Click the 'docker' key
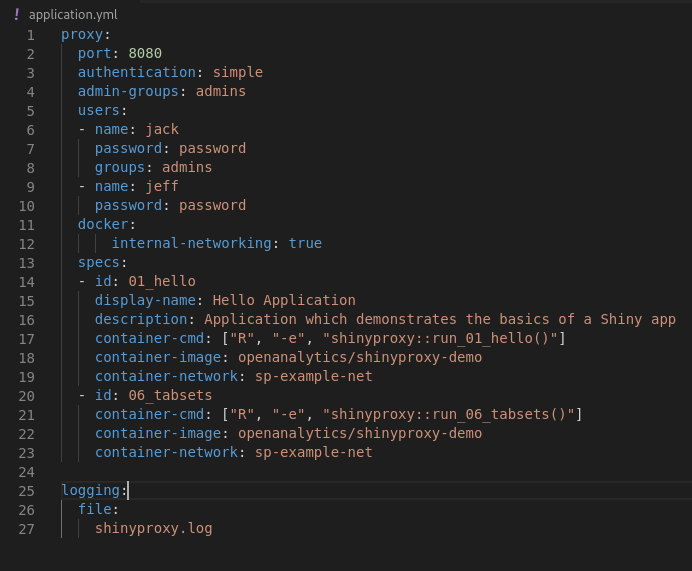Screen dimensions: 692x571 coord(103,224)
